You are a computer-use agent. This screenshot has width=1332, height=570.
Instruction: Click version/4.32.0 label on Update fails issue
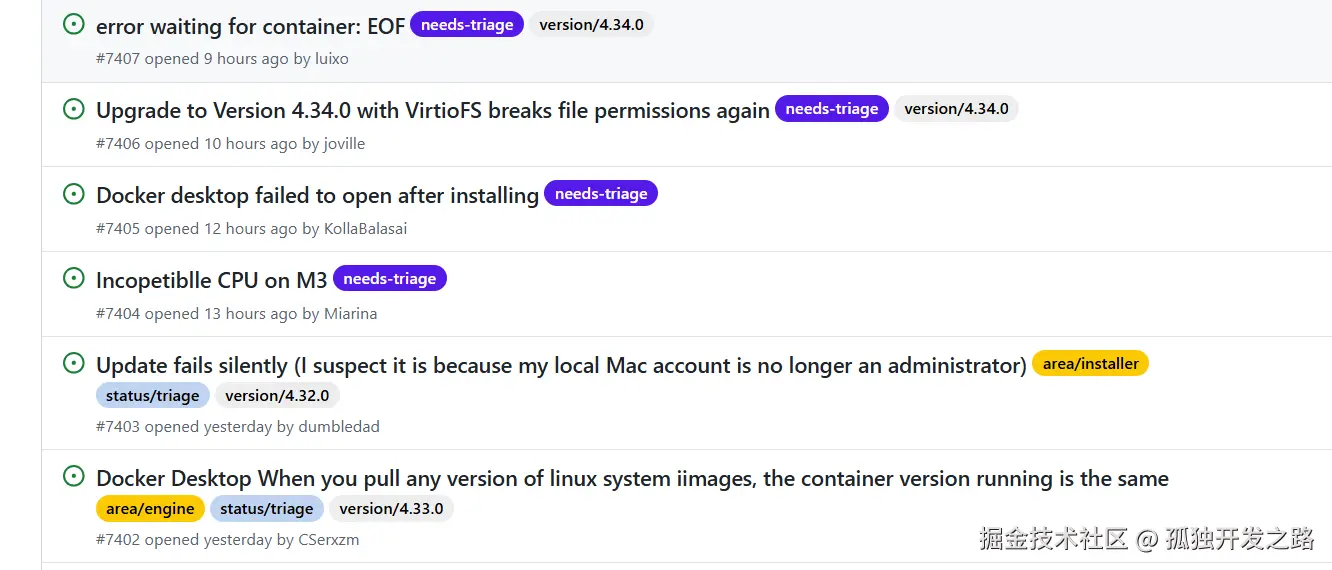pos(277,396)
